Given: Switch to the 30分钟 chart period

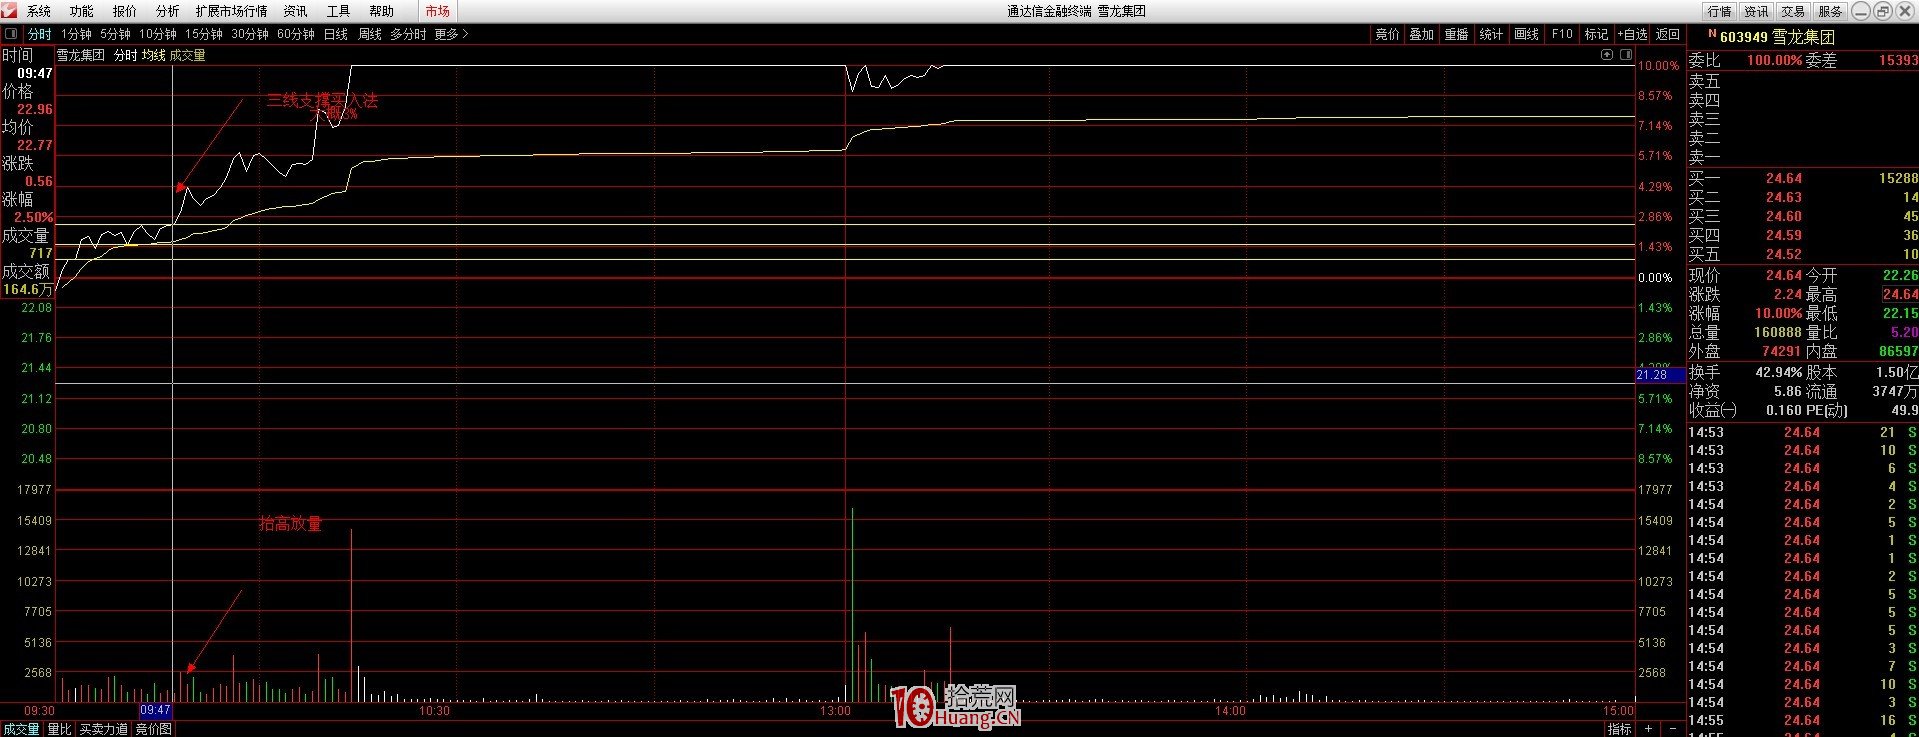Looking at the screenshot, I should point(250,34).
